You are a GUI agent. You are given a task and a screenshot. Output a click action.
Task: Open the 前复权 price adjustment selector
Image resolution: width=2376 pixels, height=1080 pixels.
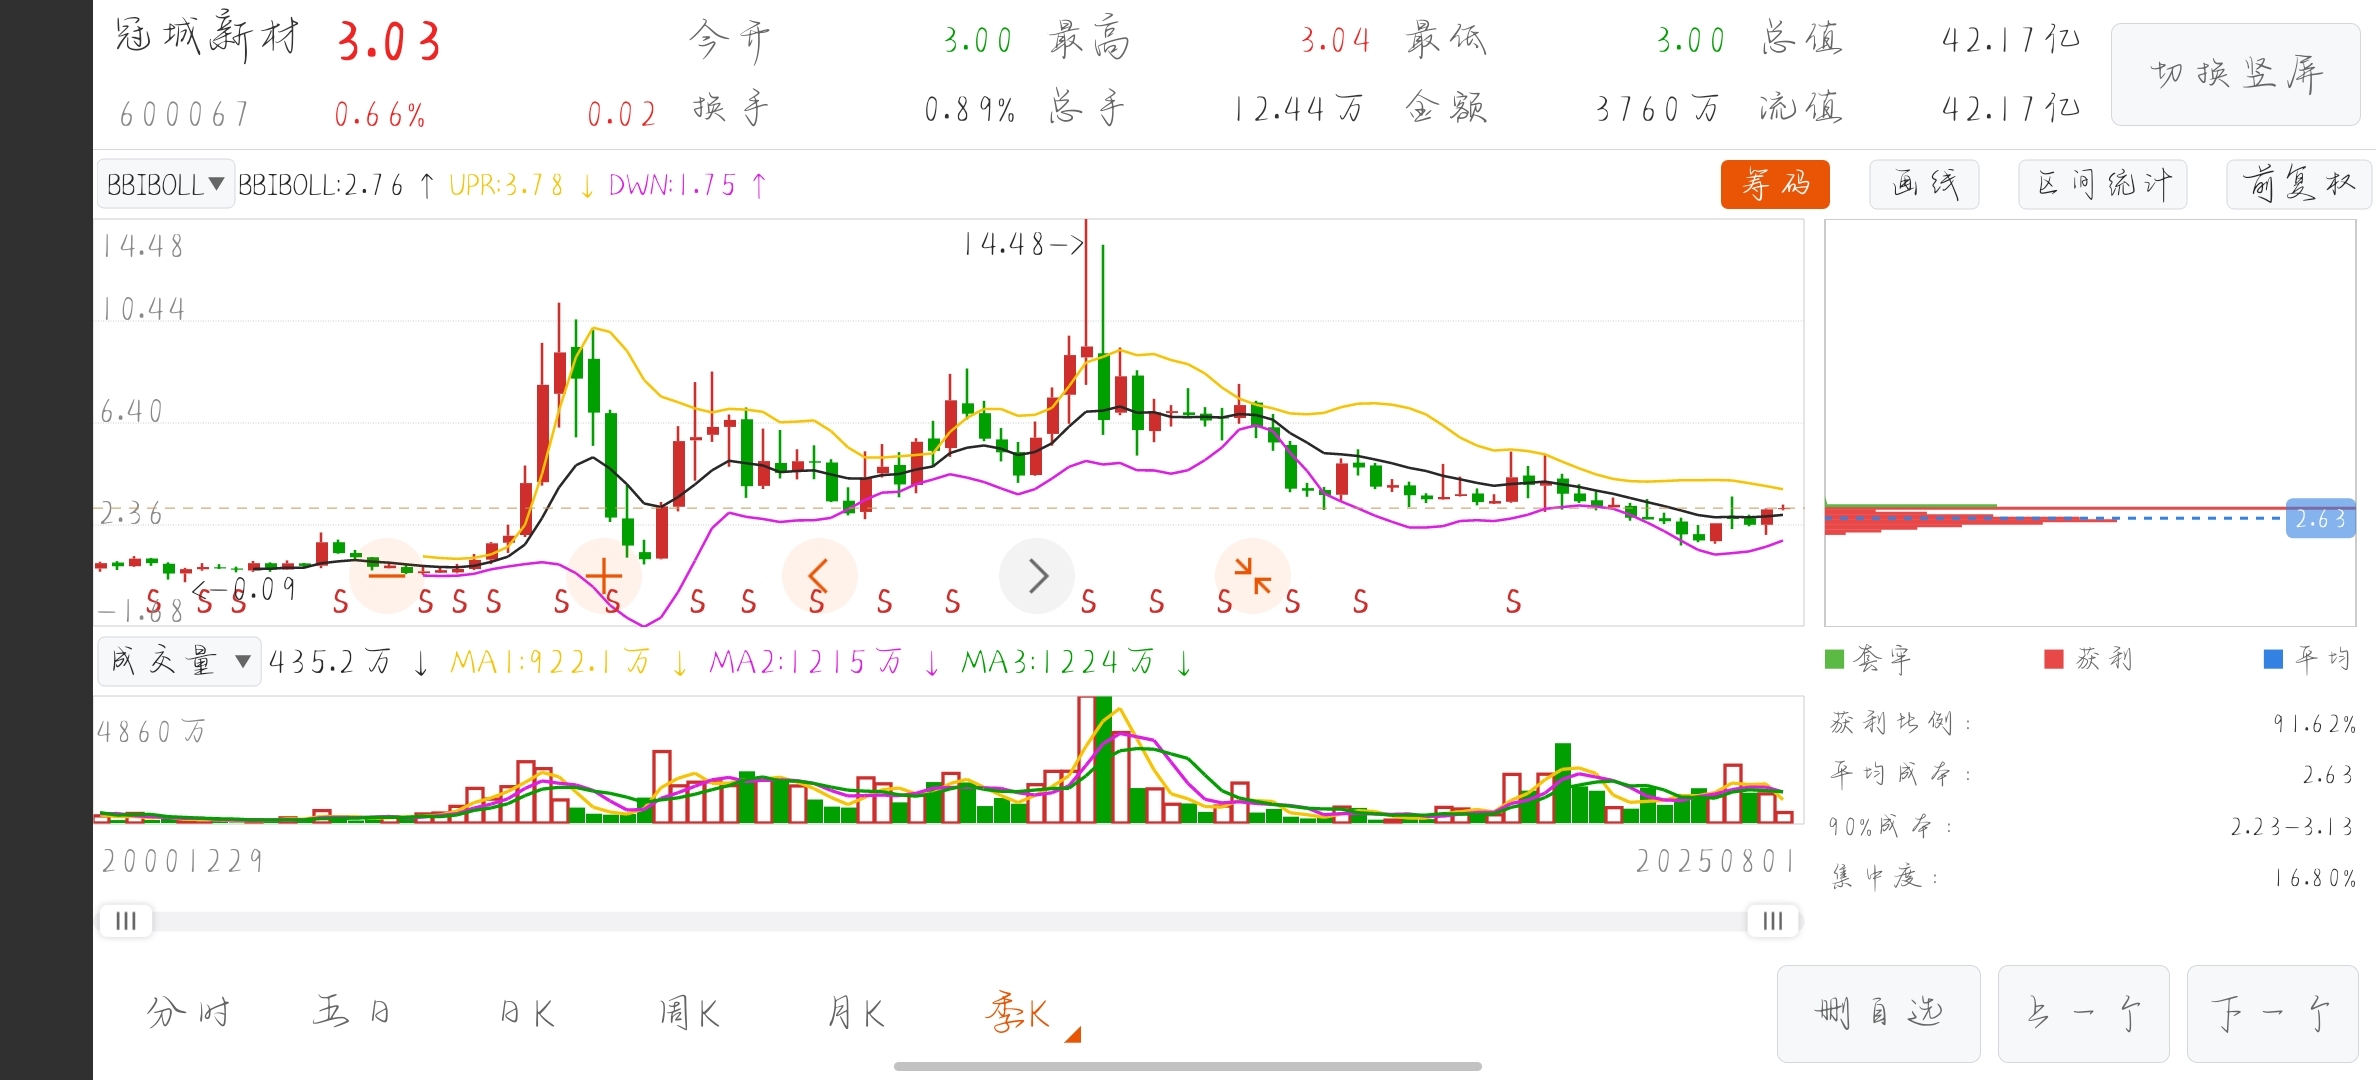click(x=2298, y=184)
